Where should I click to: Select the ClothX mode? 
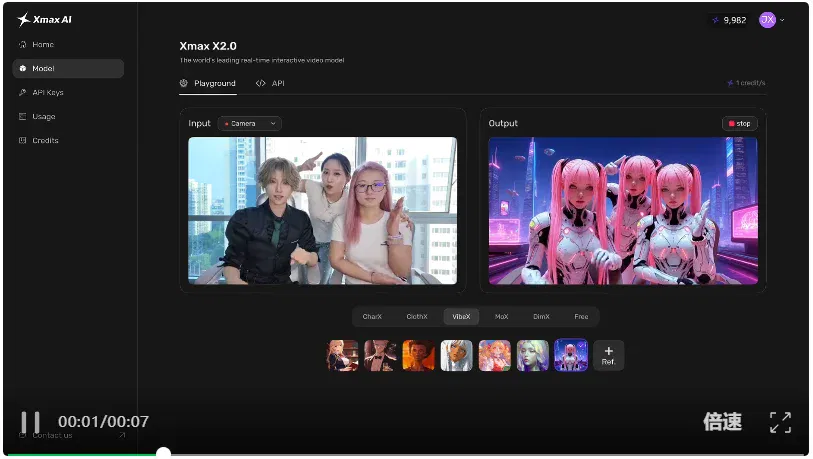(x=417, y=317)
